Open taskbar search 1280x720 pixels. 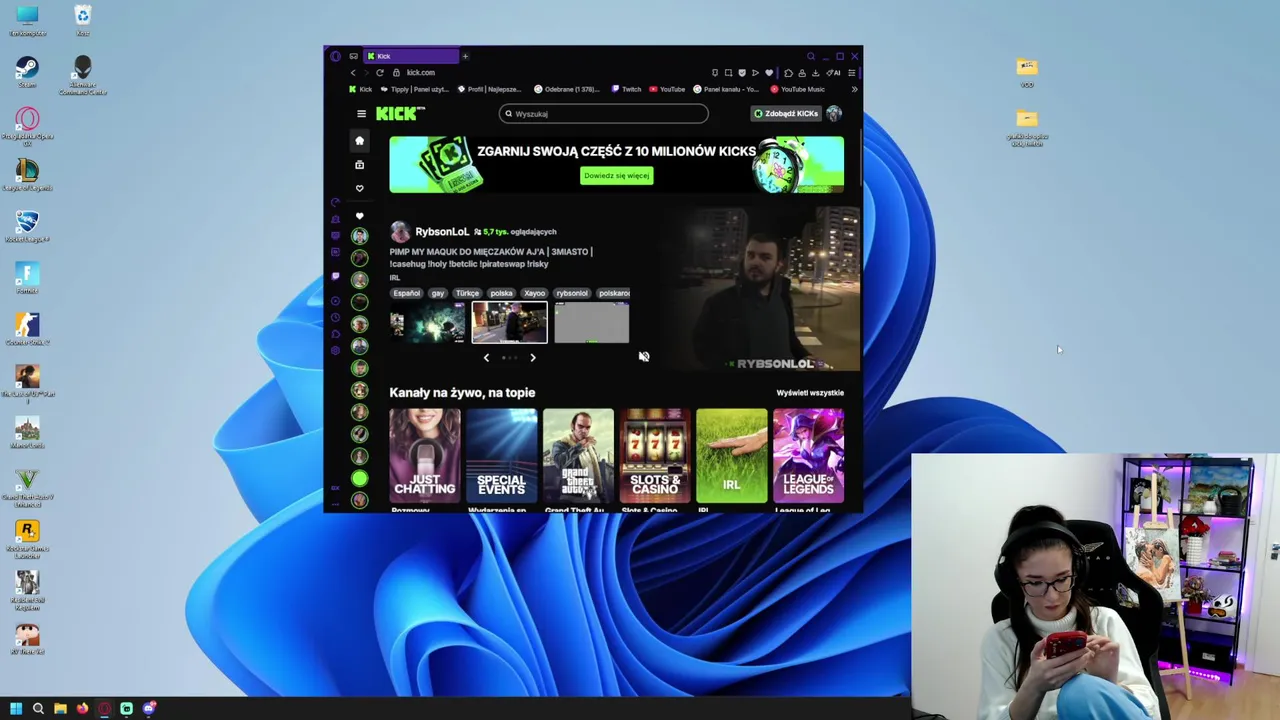coord(38,708)
